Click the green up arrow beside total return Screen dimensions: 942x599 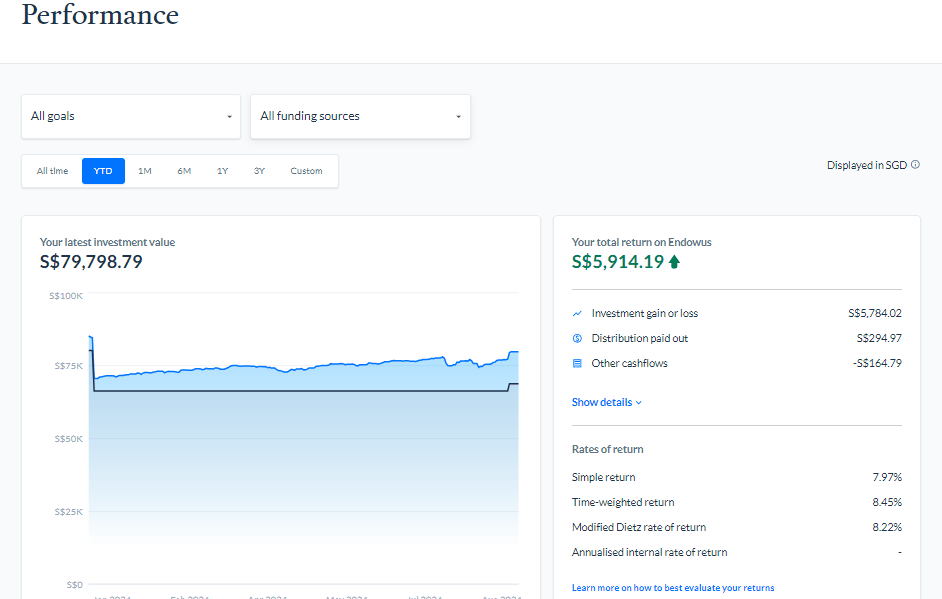coord(674,262)
